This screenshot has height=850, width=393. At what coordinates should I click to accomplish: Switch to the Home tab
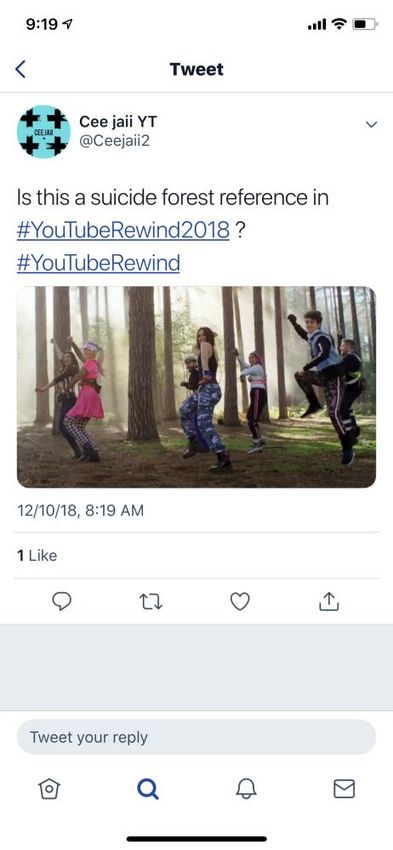[49, 789]
